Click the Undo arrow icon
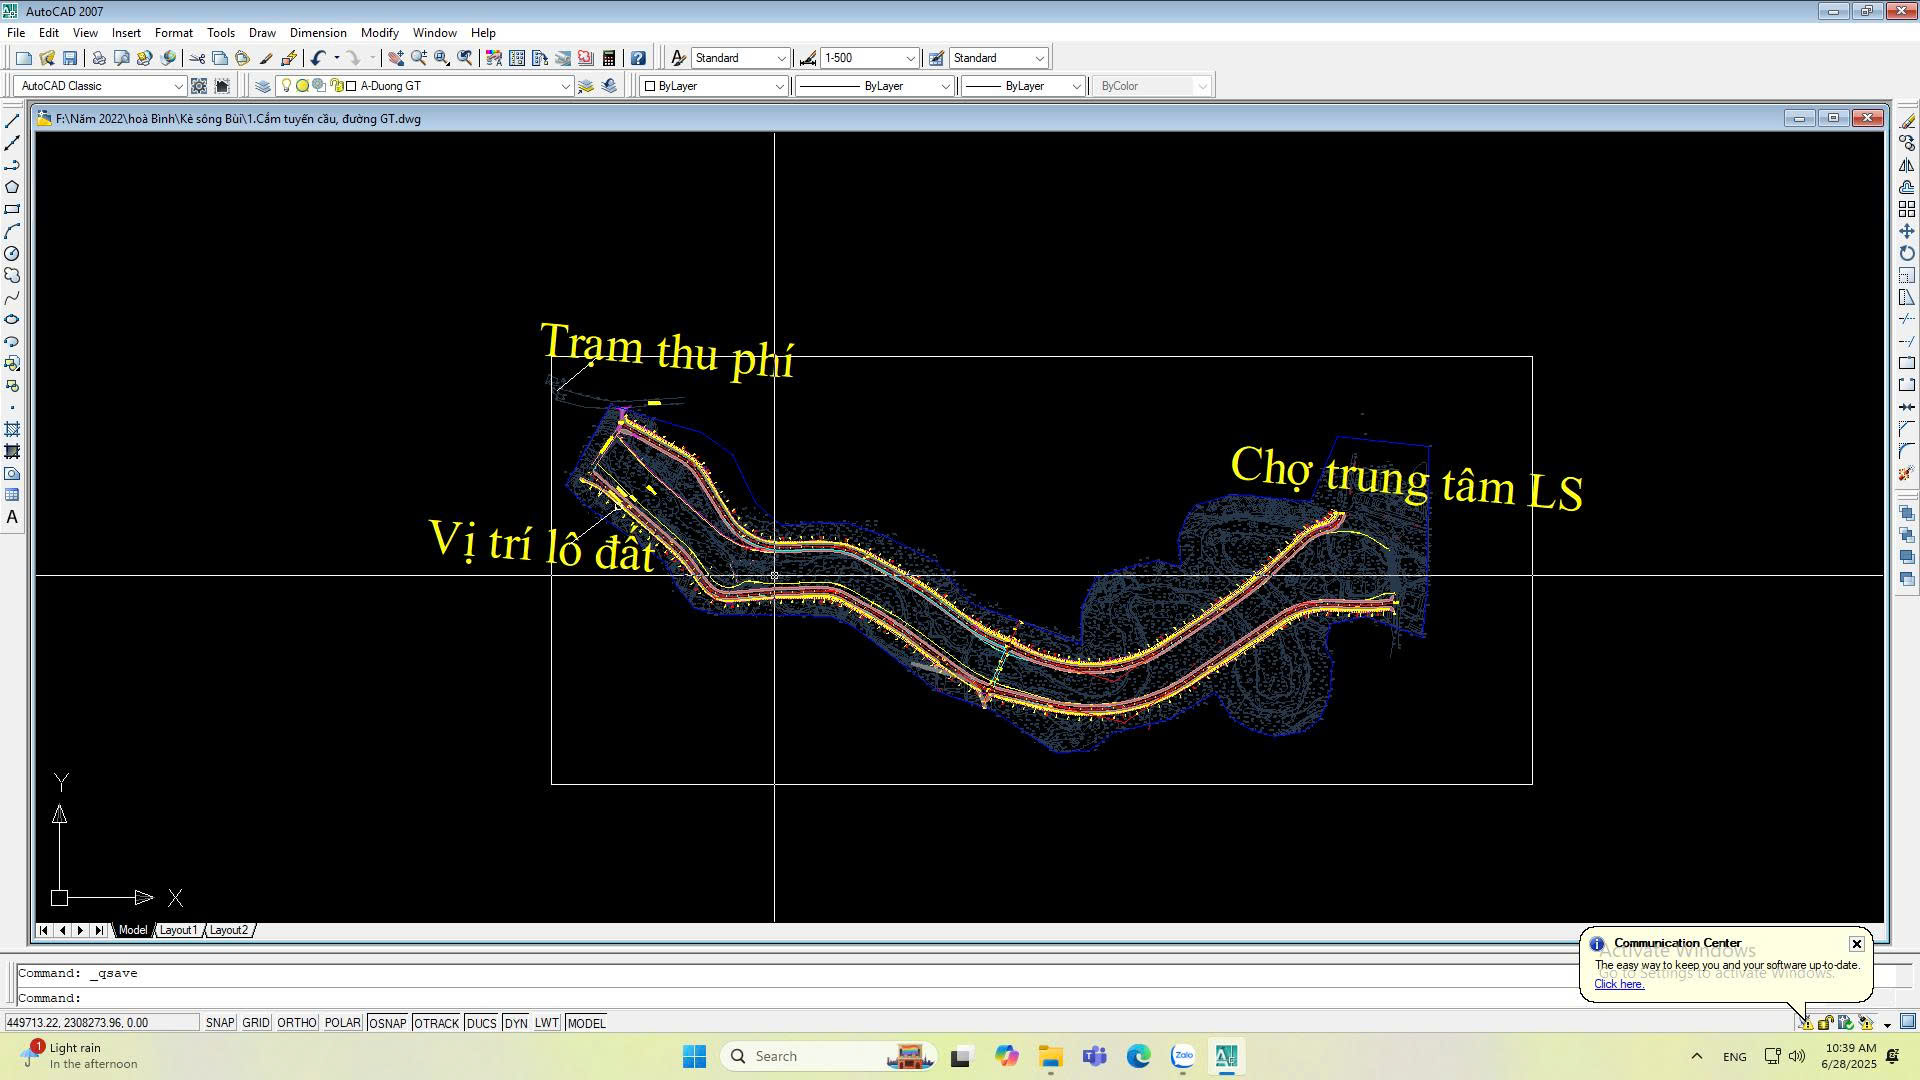The width and height of the screenshot is (1920, 1080). point(318,58)
